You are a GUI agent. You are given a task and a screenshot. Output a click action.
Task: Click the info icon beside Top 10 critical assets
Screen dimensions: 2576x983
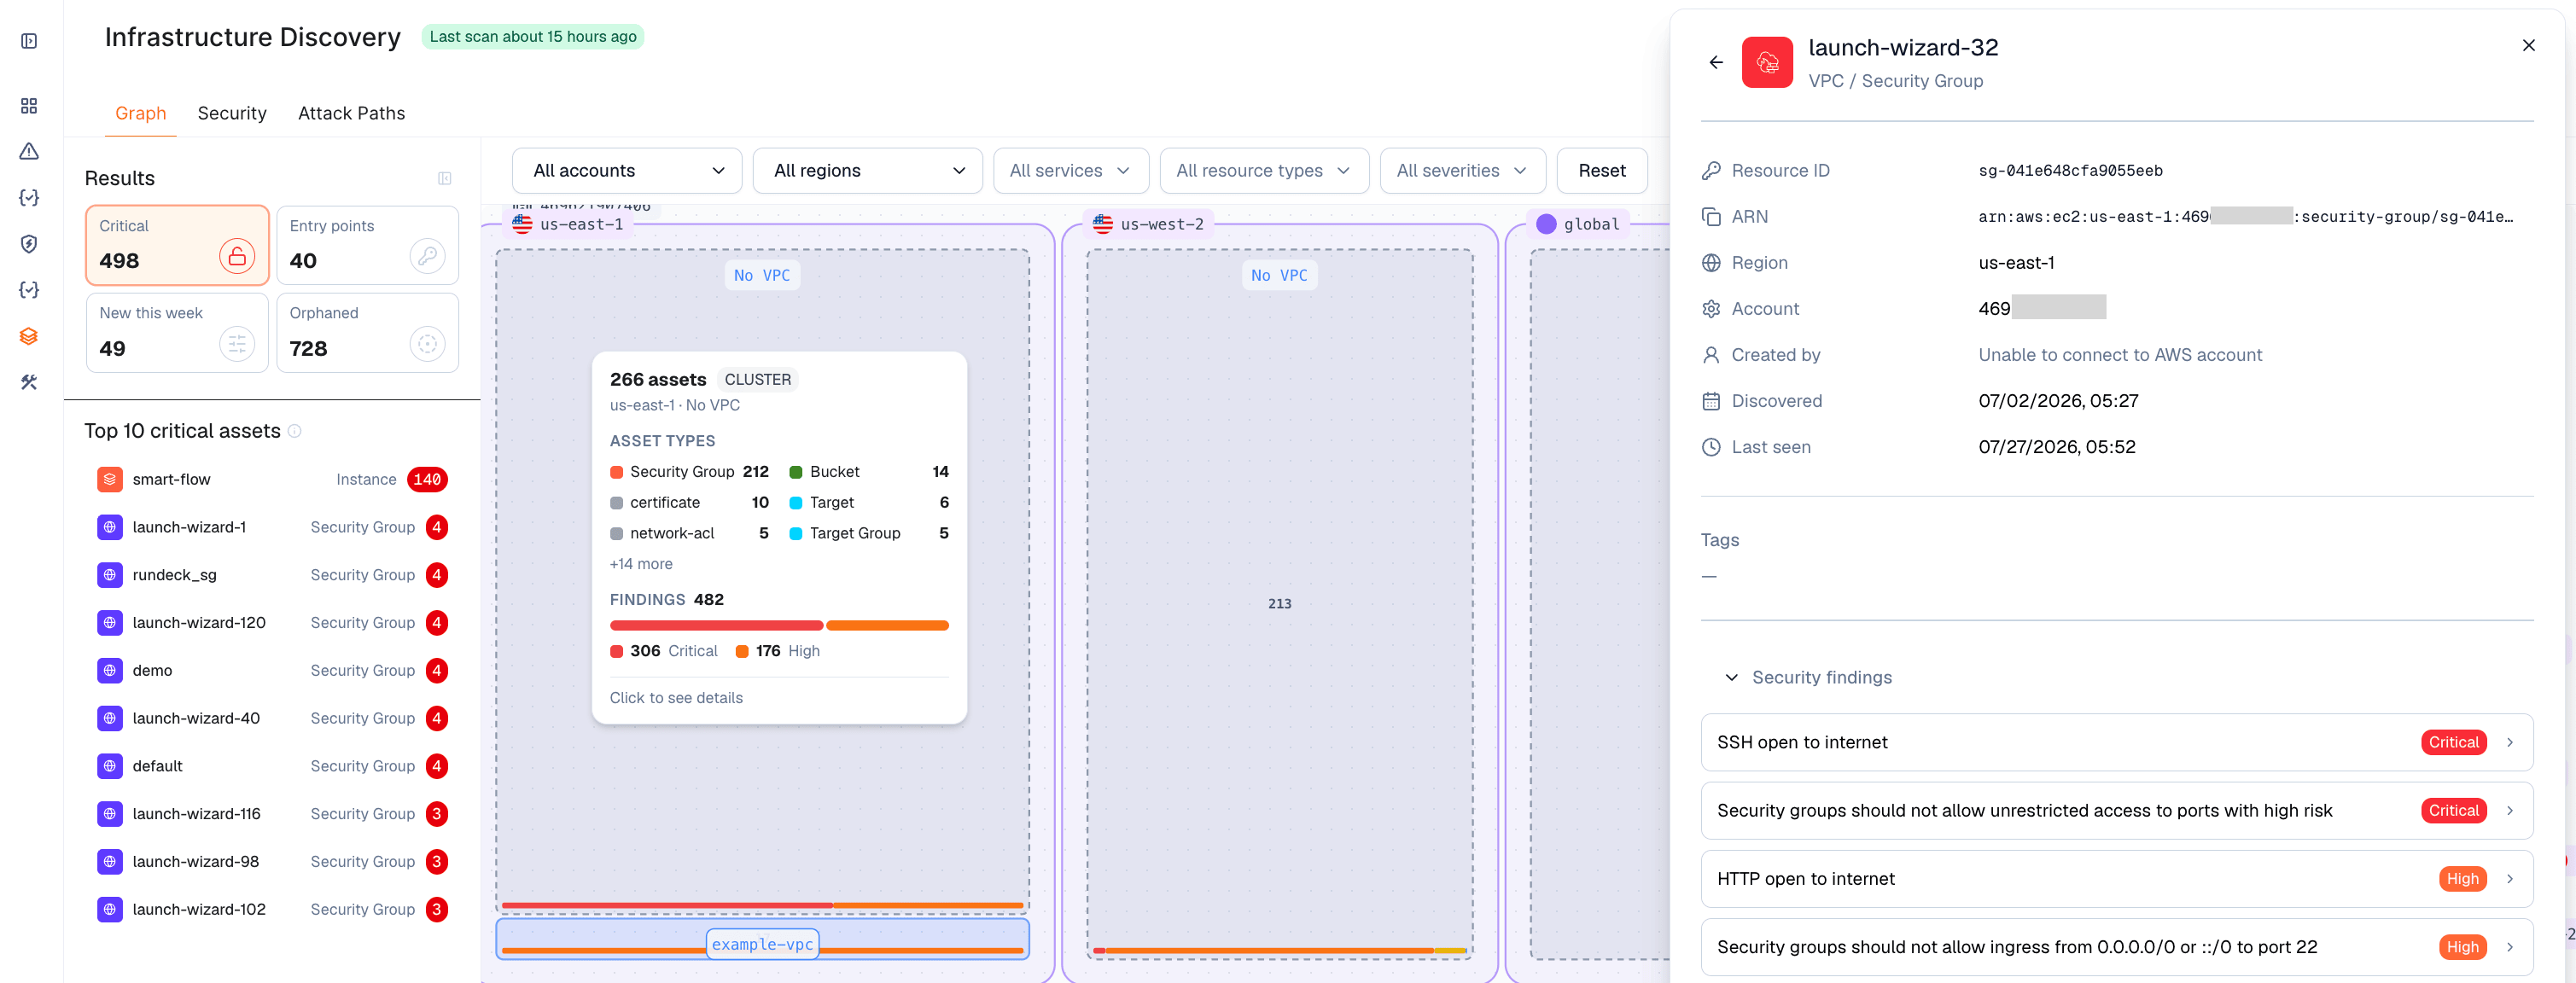tap(295, 431)
